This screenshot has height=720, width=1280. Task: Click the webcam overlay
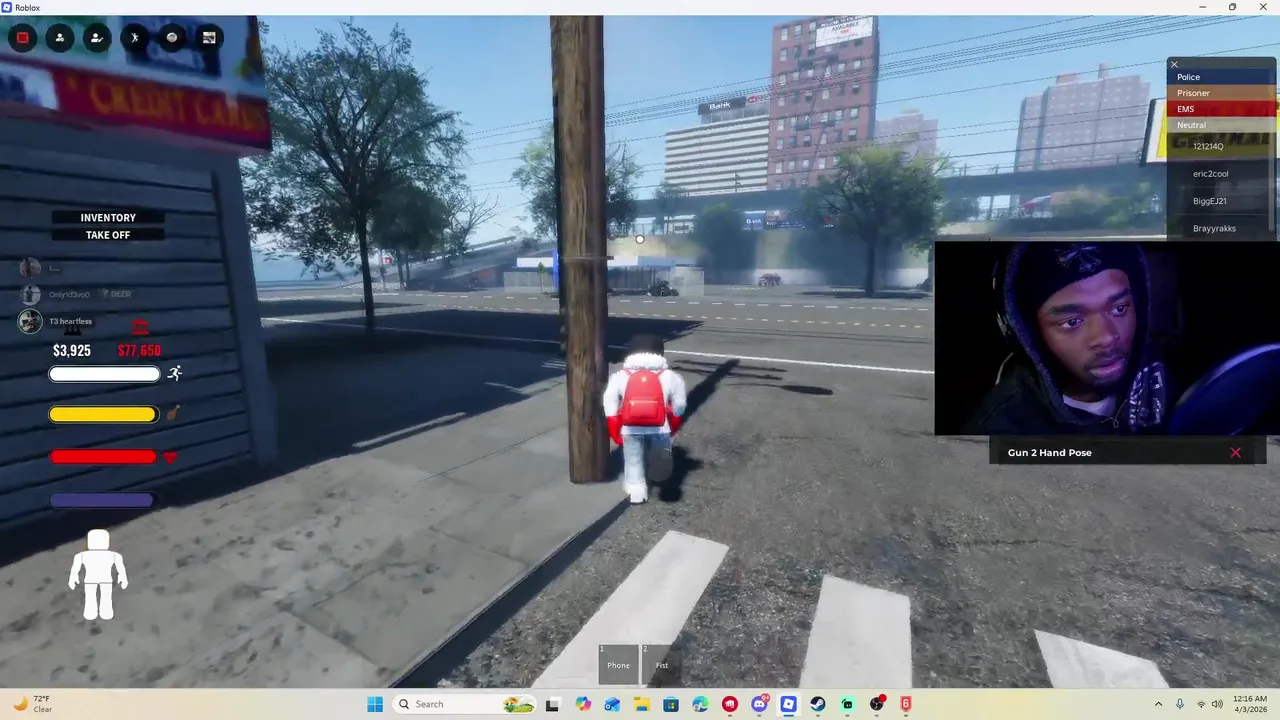point(1107,338)
